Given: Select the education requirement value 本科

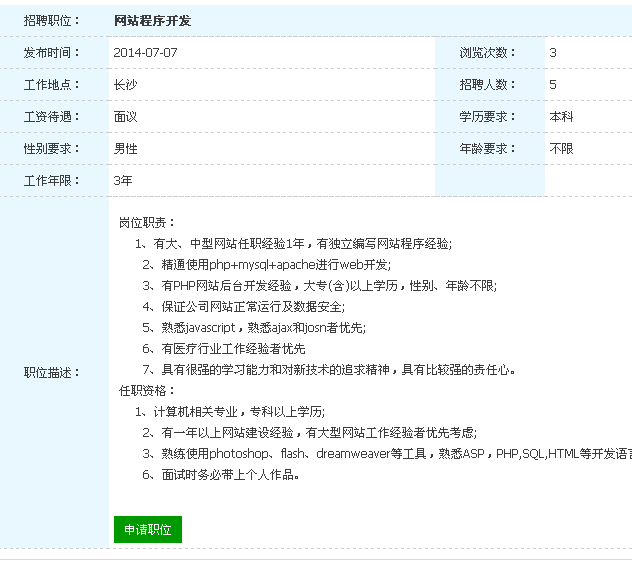Looking at the screenshot, I should tap(561, 117).
